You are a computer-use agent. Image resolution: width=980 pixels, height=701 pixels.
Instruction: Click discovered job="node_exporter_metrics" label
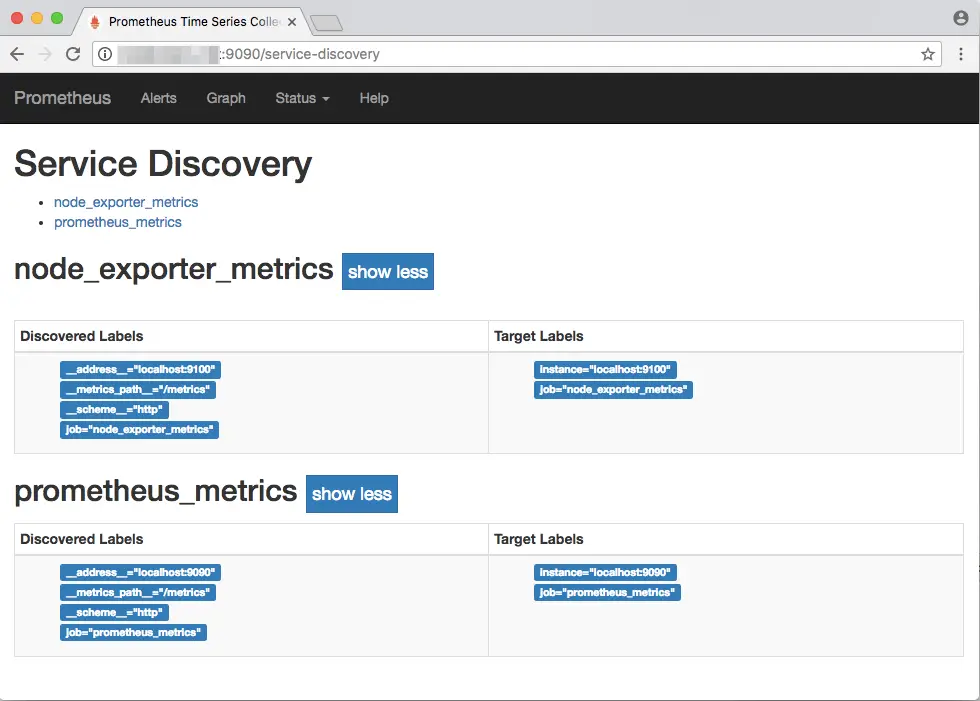(139, 430)
